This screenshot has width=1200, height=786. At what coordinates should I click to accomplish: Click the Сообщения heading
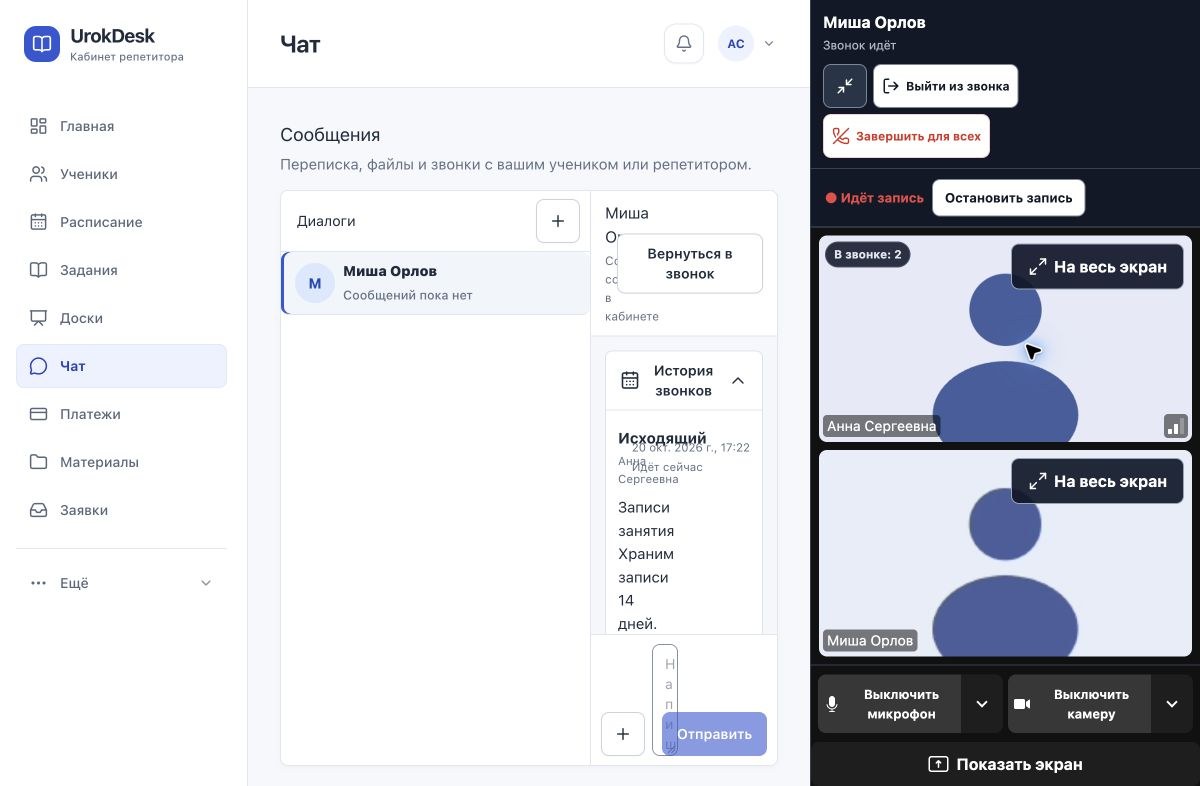pos(330,135)
